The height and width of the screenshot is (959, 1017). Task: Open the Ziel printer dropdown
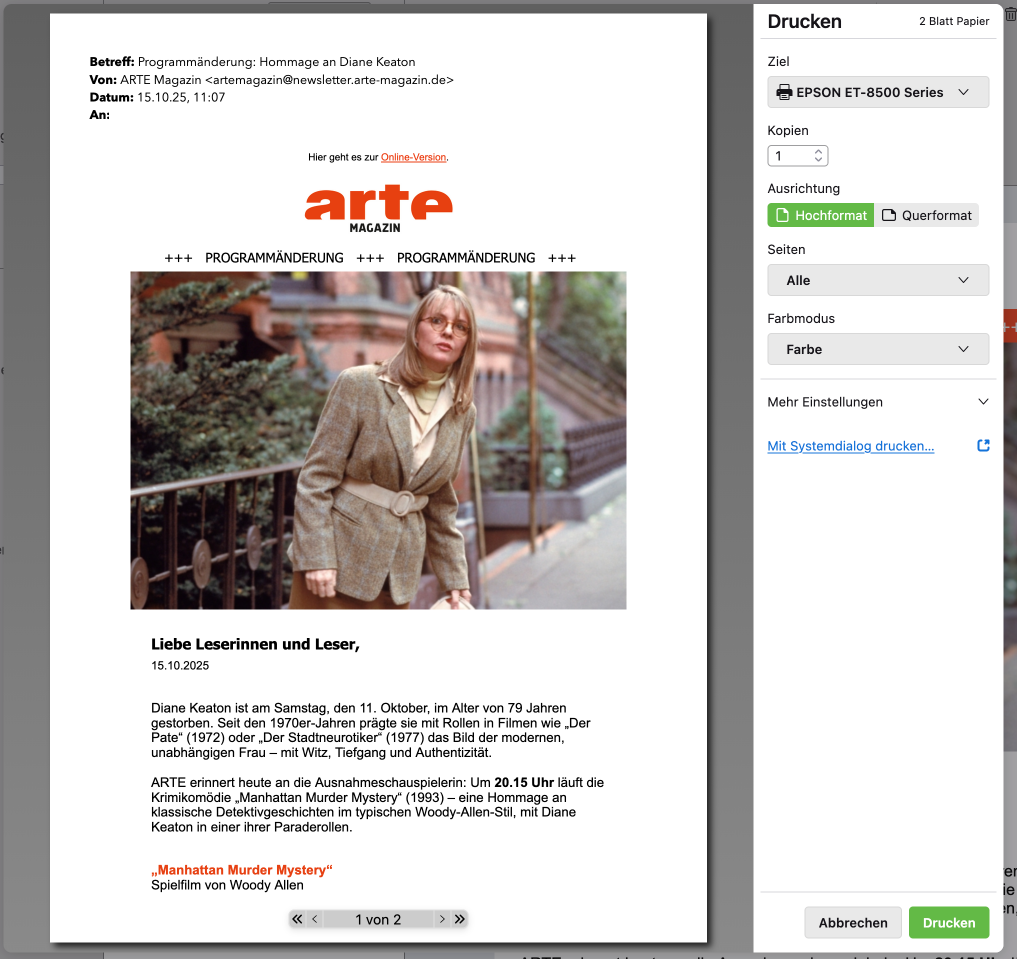click(x=877, y=92)
